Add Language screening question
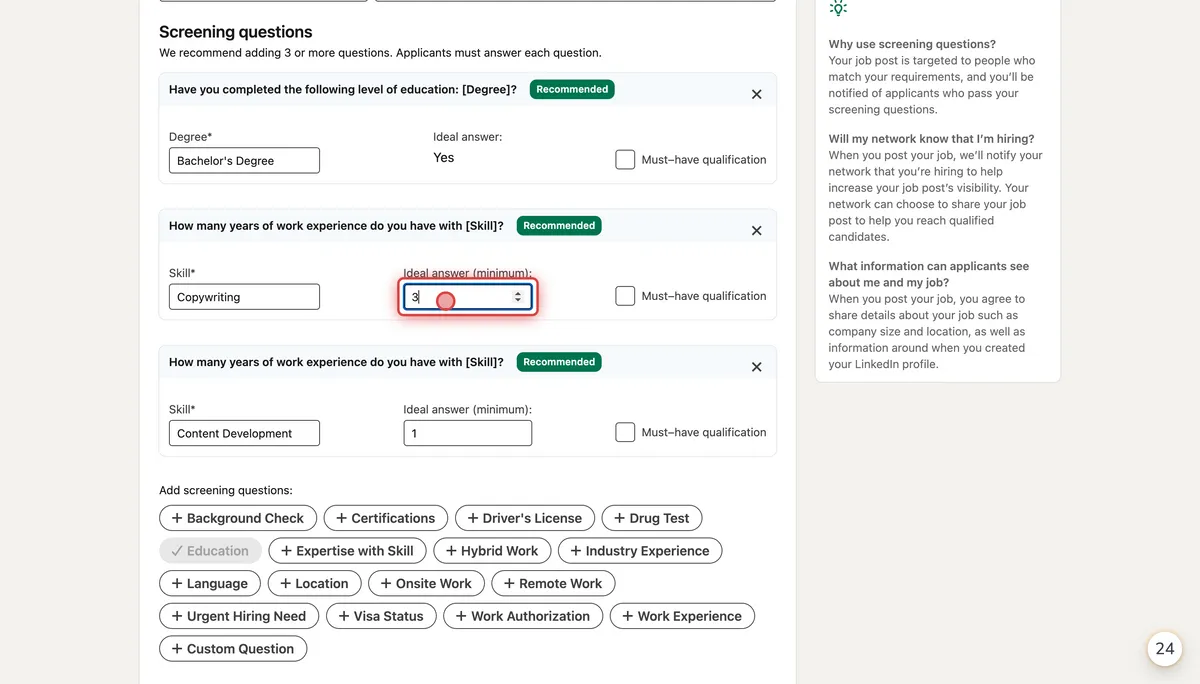Viewport: 1200px width, 684px height. pos(210,583)
